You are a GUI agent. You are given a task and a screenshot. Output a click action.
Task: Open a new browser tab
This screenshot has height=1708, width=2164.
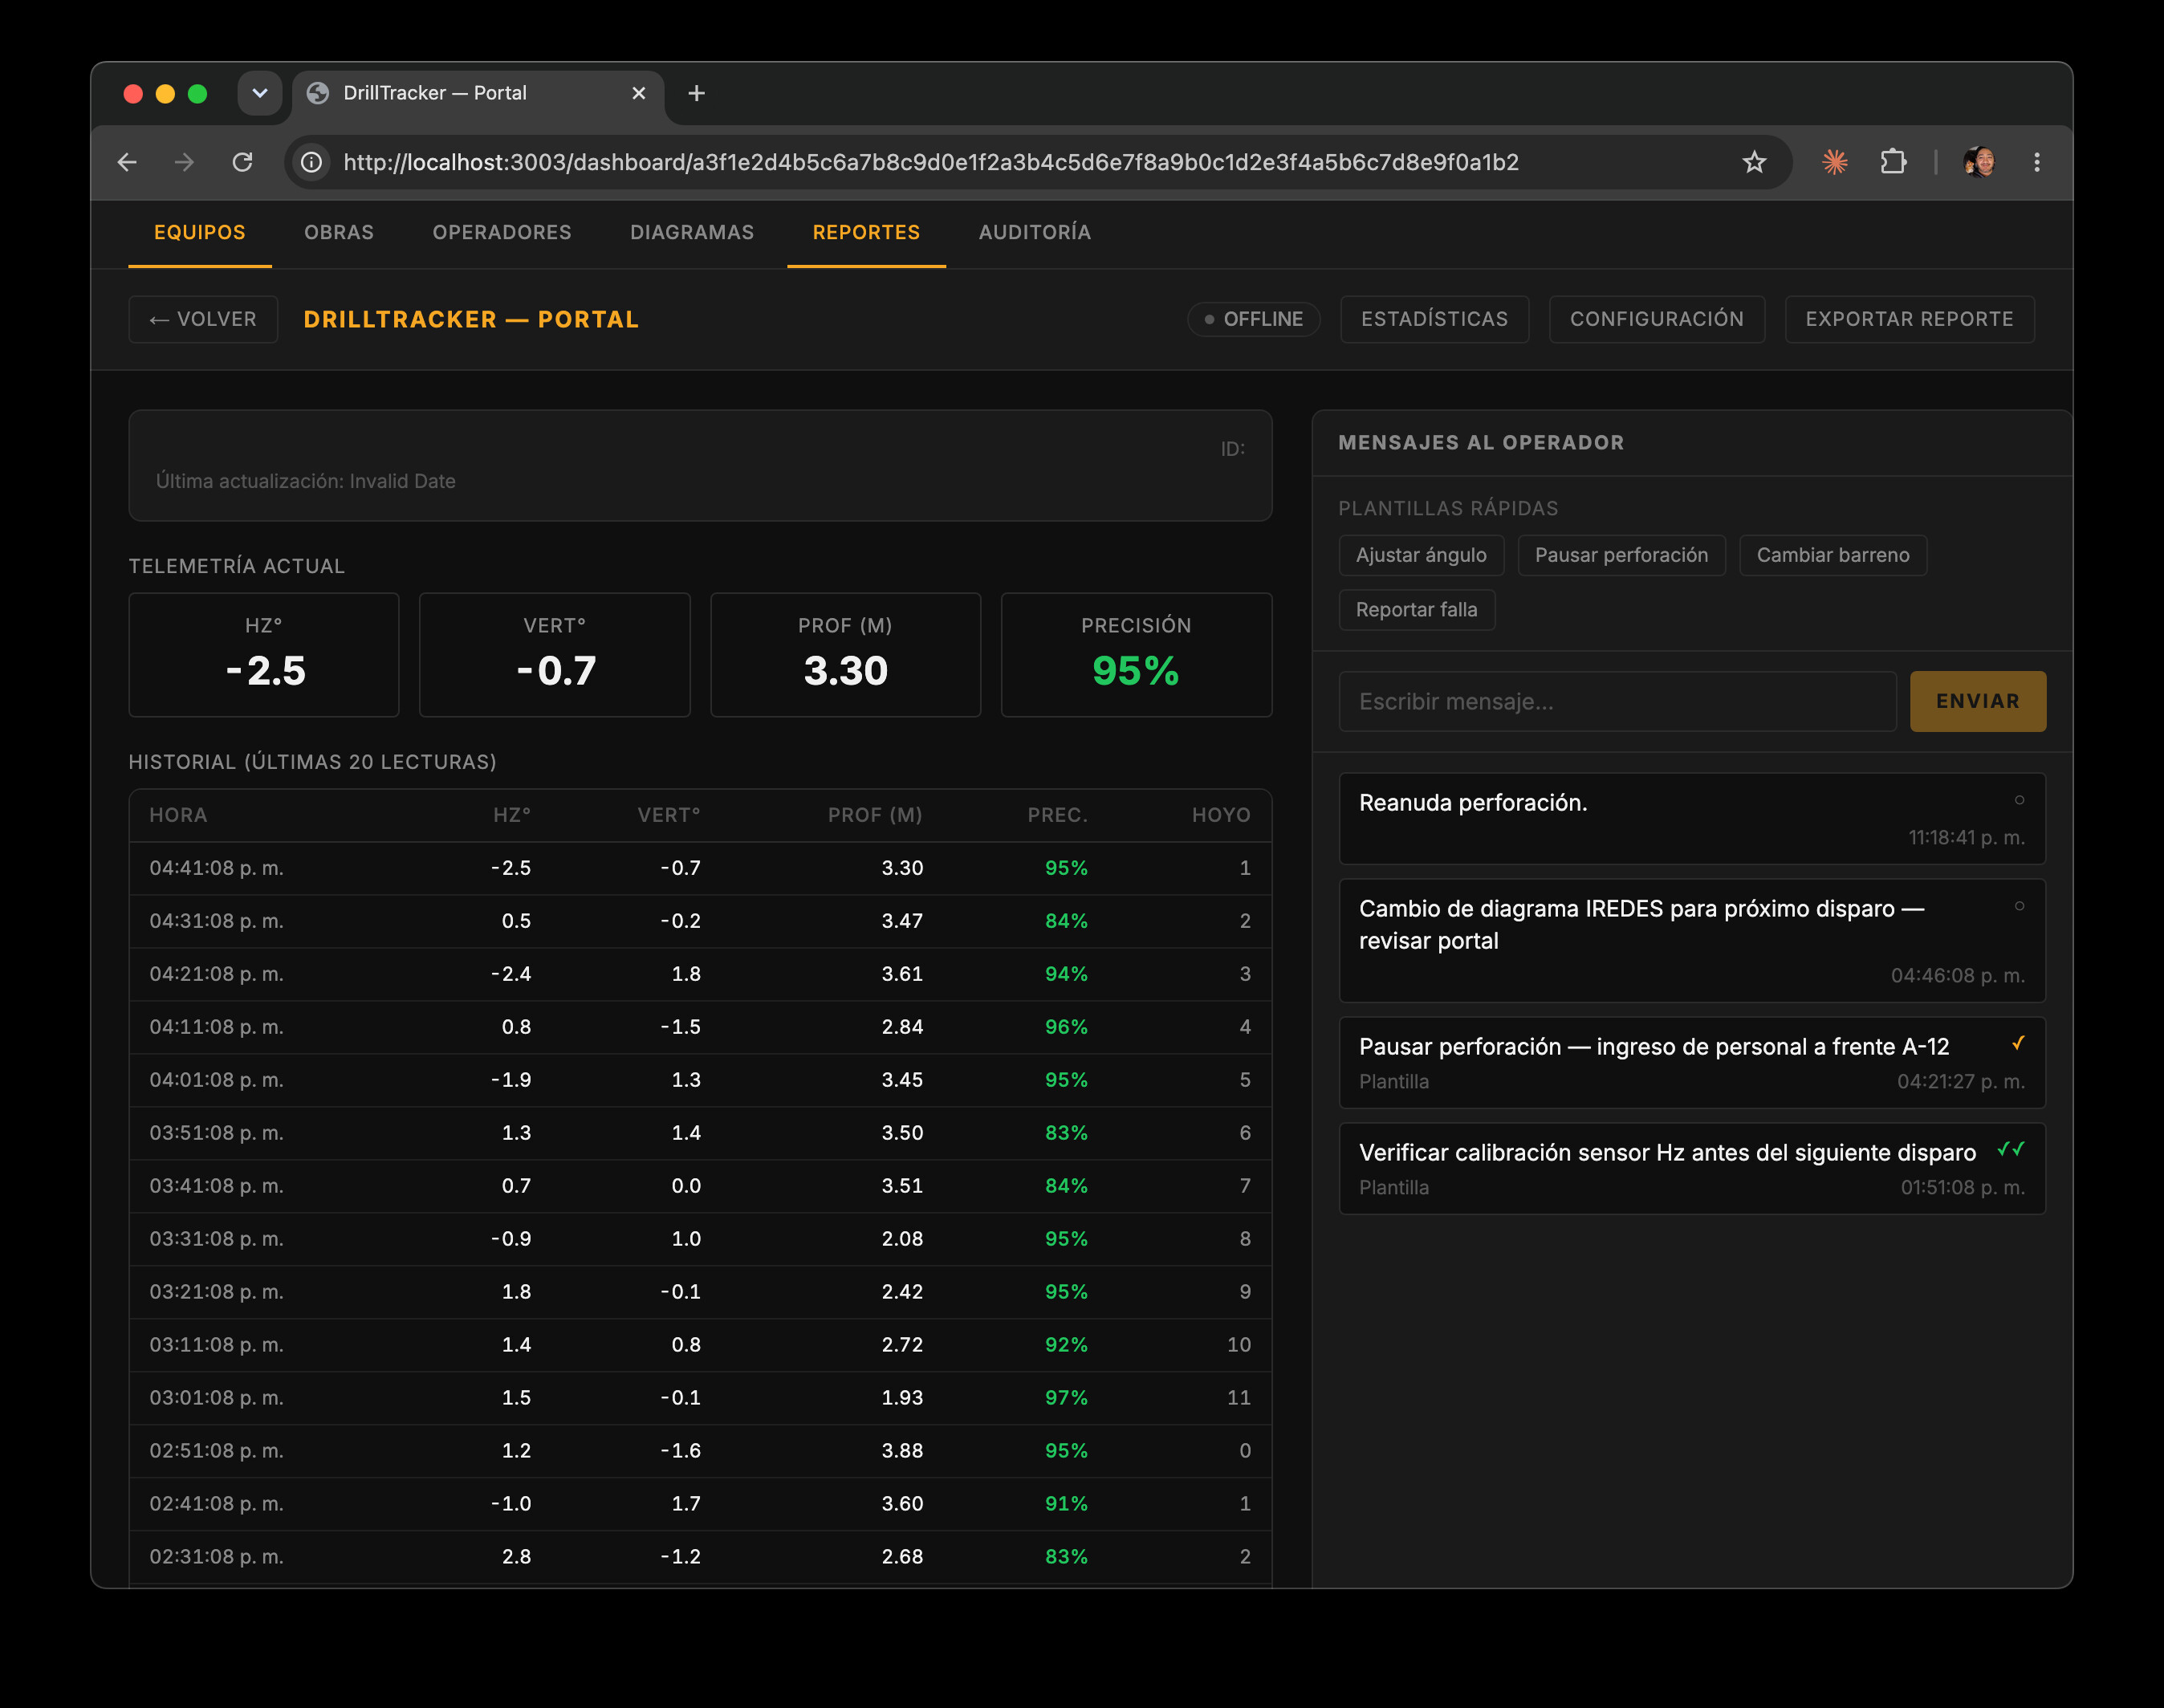697,93
